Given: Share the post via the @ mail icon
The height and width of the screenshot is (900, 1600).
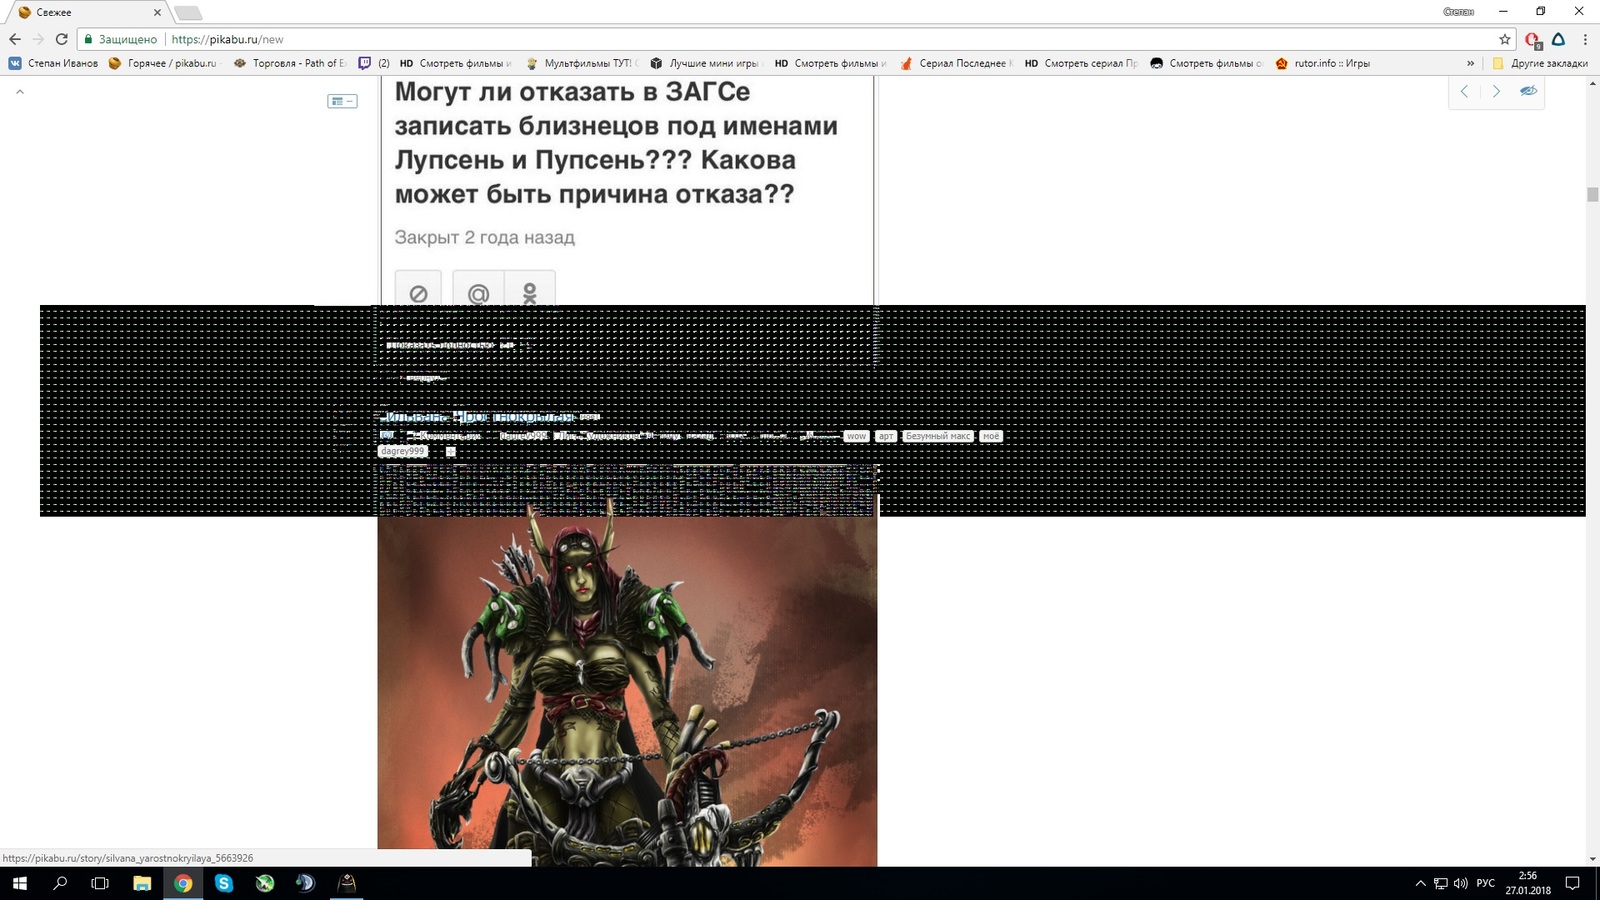Looking at the screenshot, I should point(478,292).
